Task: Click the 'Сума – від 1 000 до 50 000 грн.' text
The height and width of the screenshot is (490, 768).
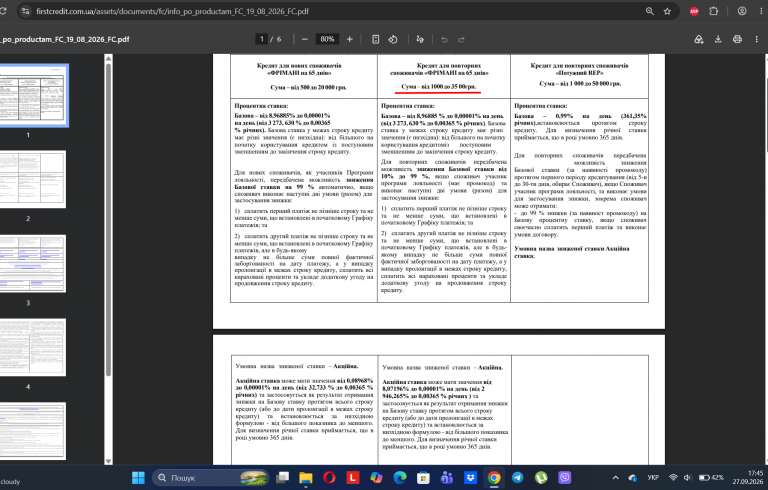Action: [x=580, y=84]
